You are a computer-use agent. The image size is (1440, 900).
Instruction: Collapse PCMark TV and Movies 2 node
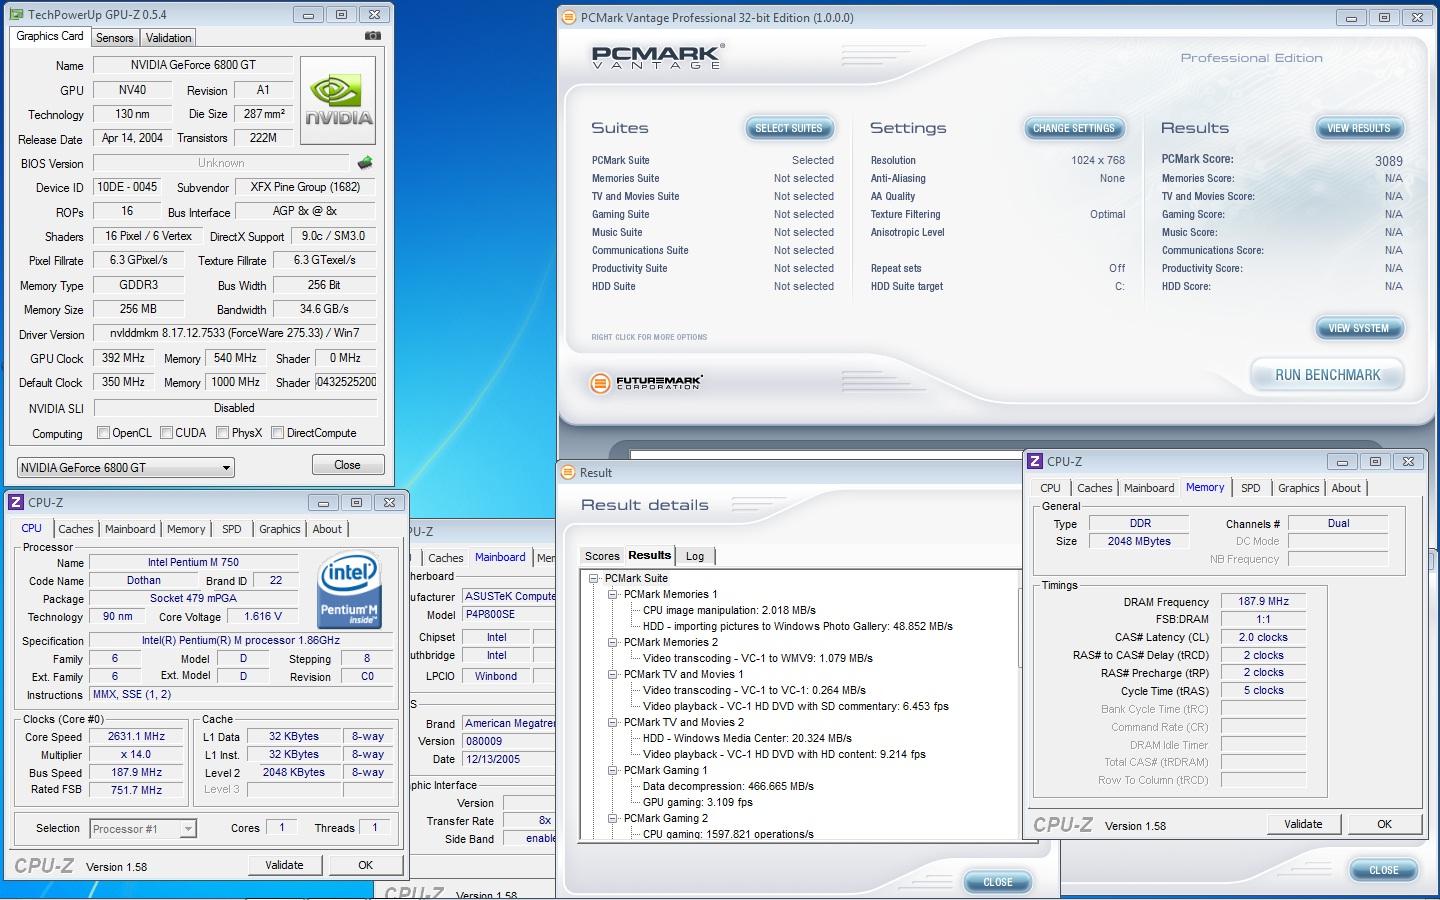coord(612,722)
